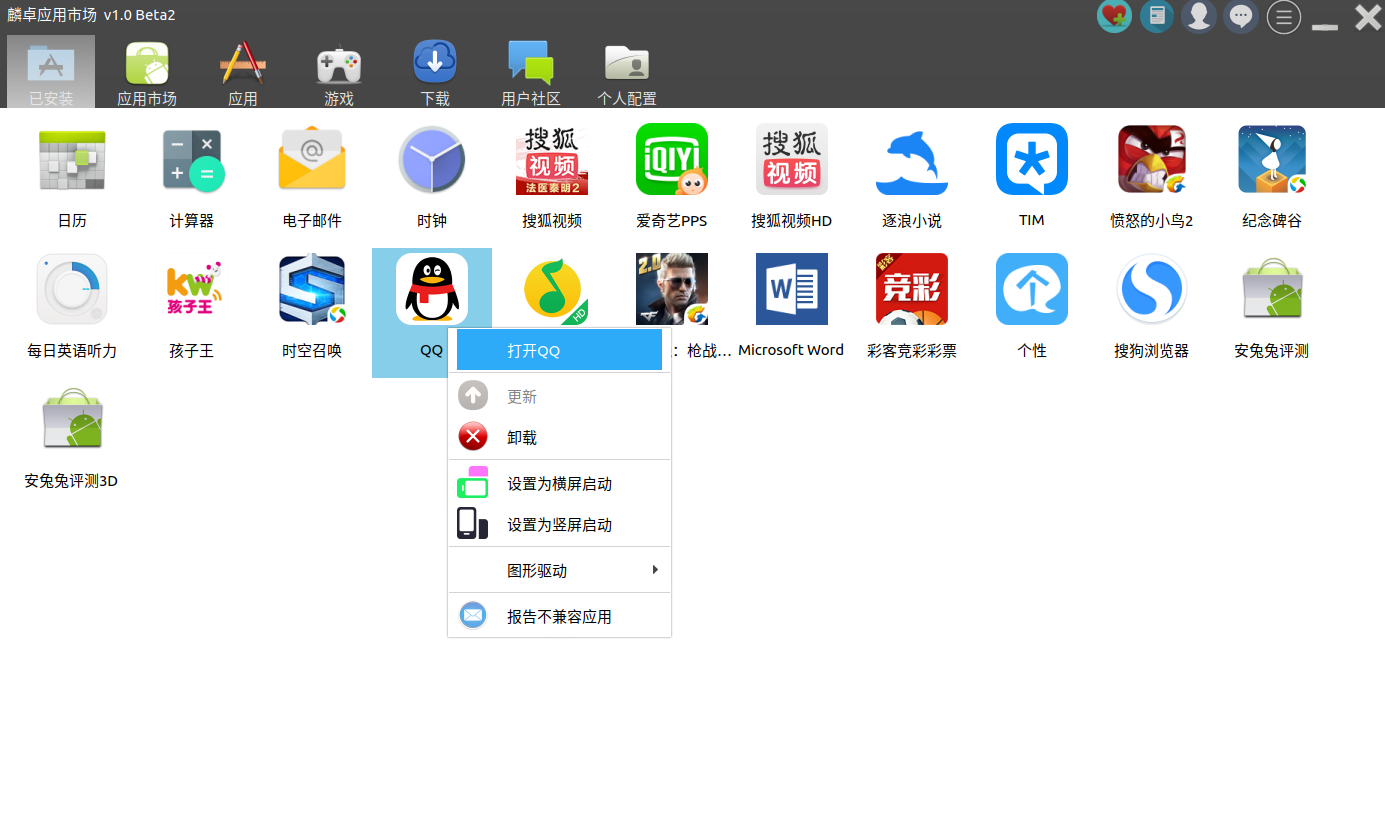Click the 搜狗浏览器 text label
This screenshot has height=816, width=1385.
[x=1152, y=351]
